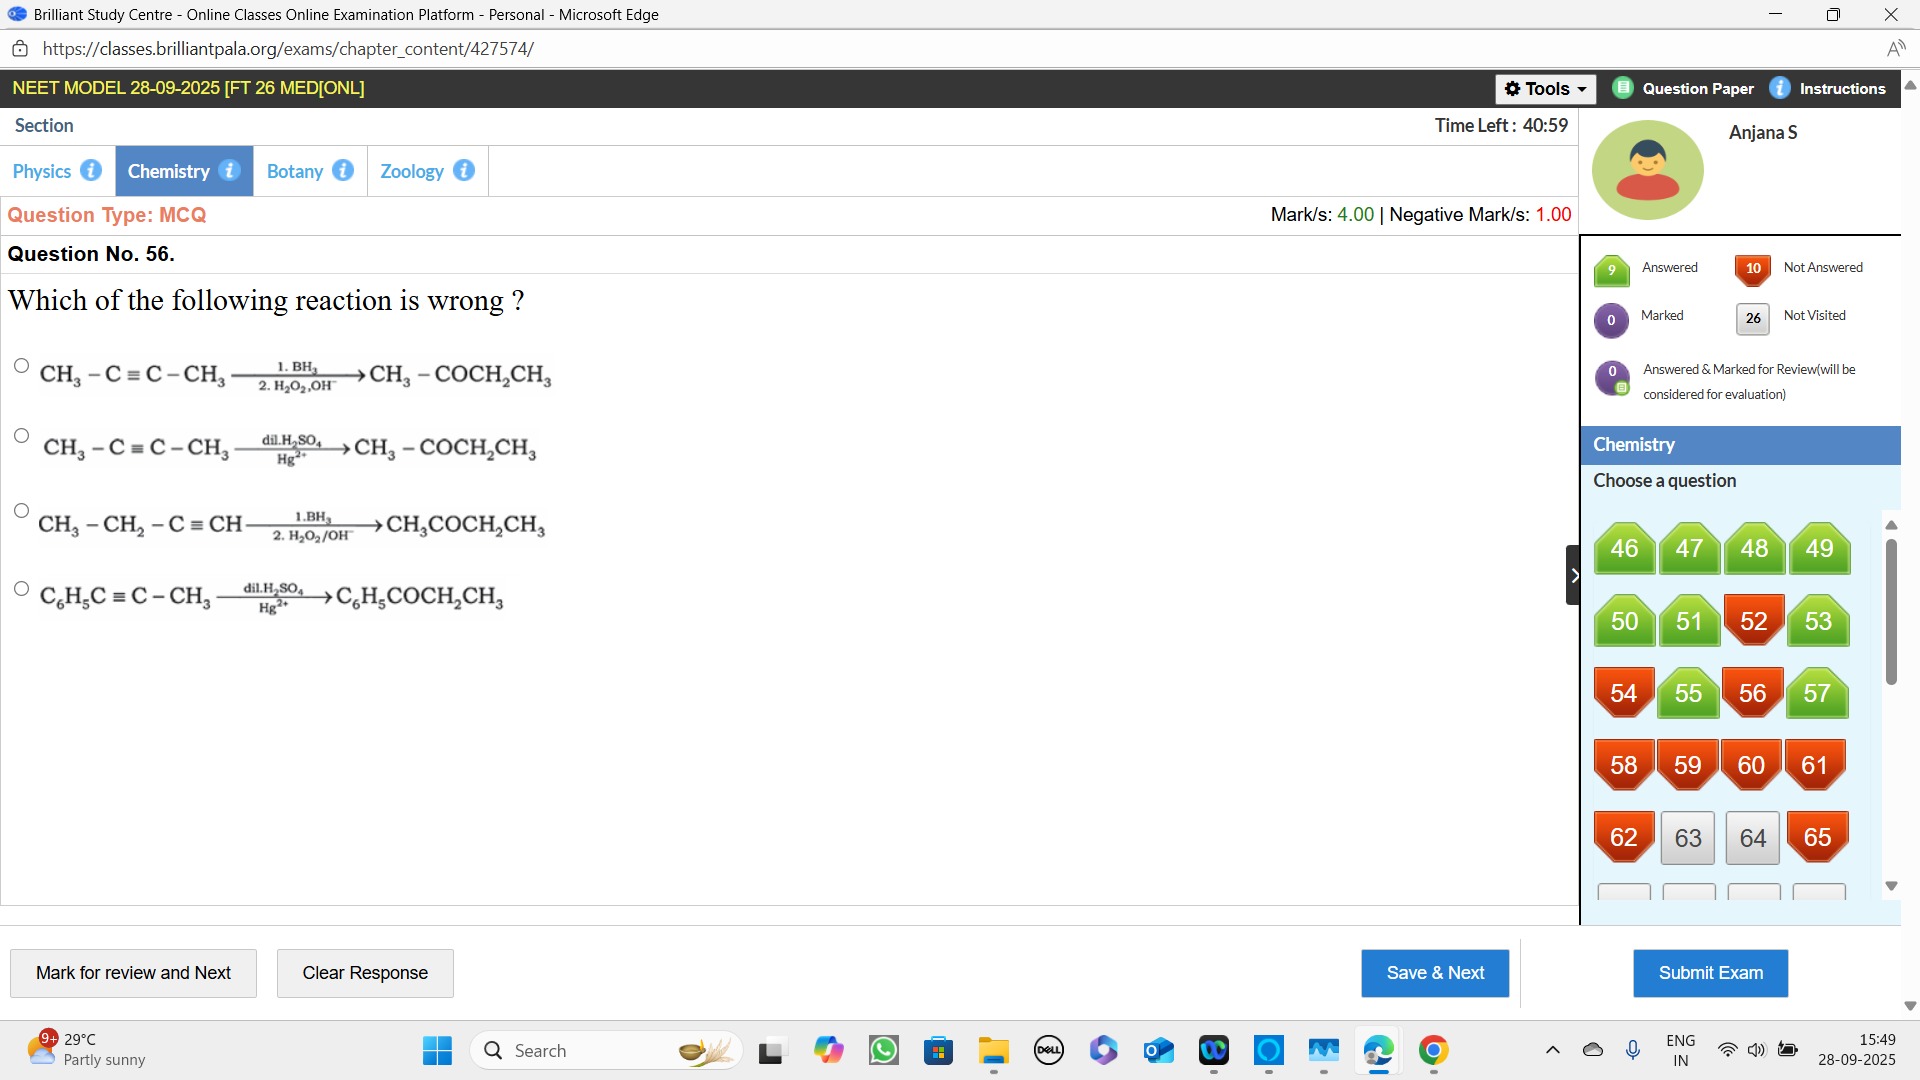Click the Physics section info icon
The width and height of the screenshot is (1920, 1080).
point(91,170)
